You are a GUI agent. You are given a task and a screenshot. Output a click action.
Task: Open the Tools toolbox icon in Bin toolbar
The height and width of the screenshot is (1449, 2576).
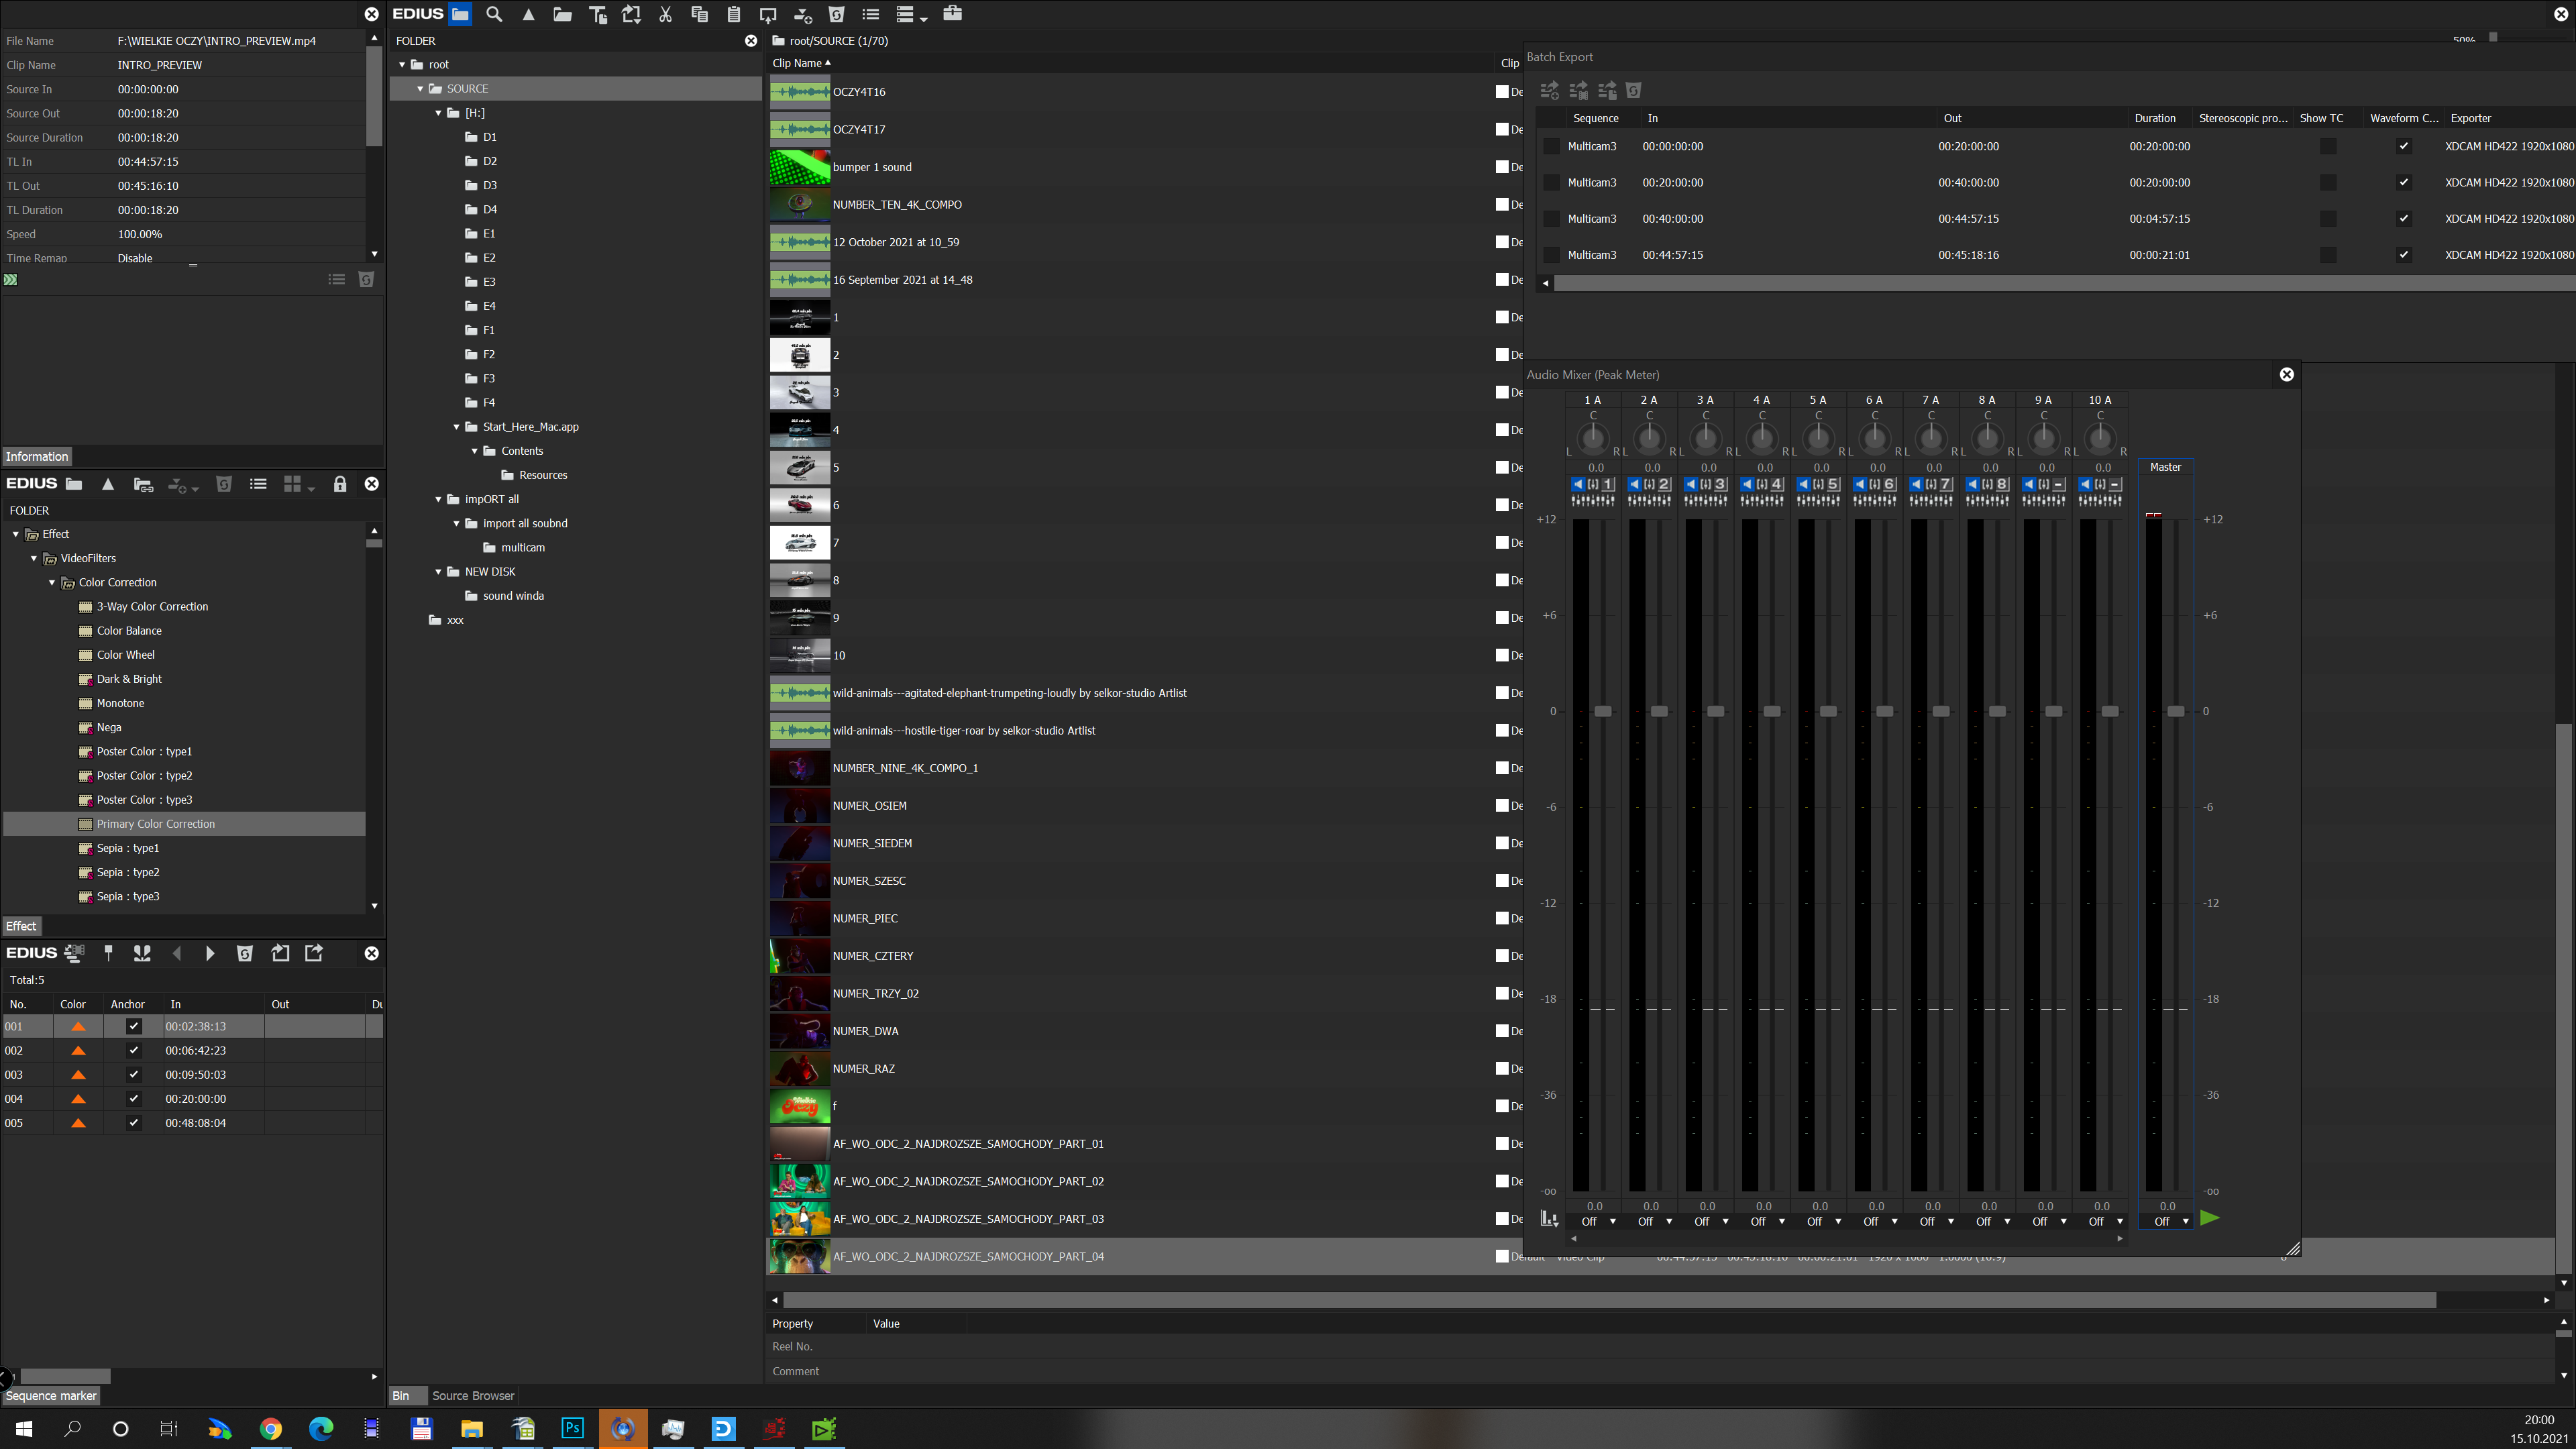[952, 14]
